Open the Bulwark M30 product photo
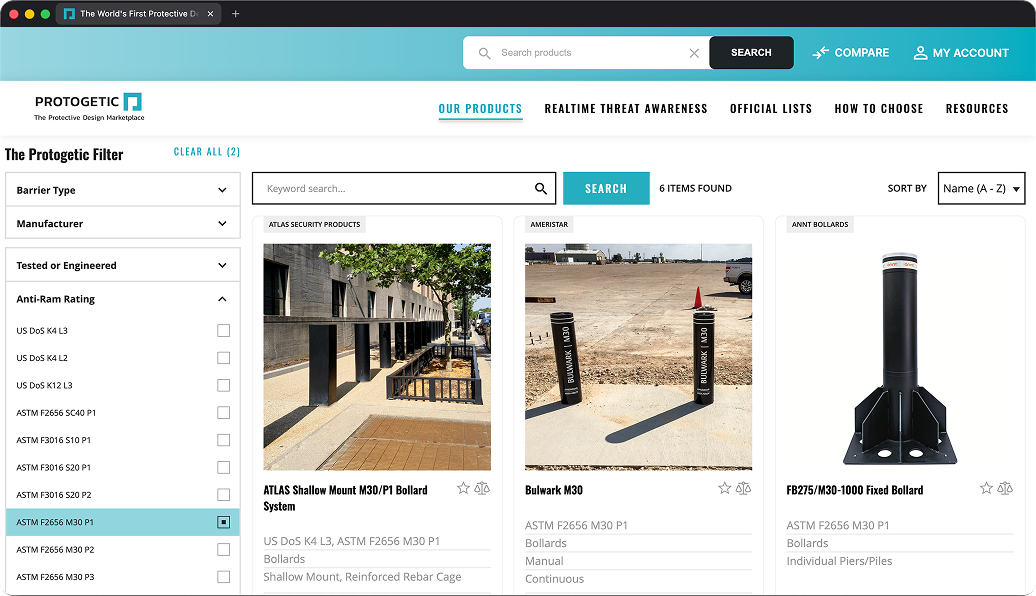This screenshot has height=596, width=1036. tap(638, 357)
